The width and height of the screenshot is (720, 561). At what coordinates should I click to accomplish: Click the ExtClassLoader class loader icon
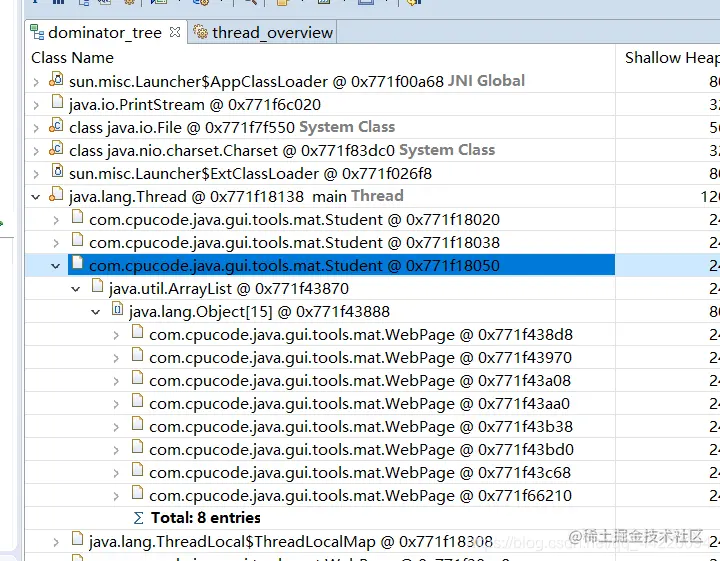pos(57,171)
